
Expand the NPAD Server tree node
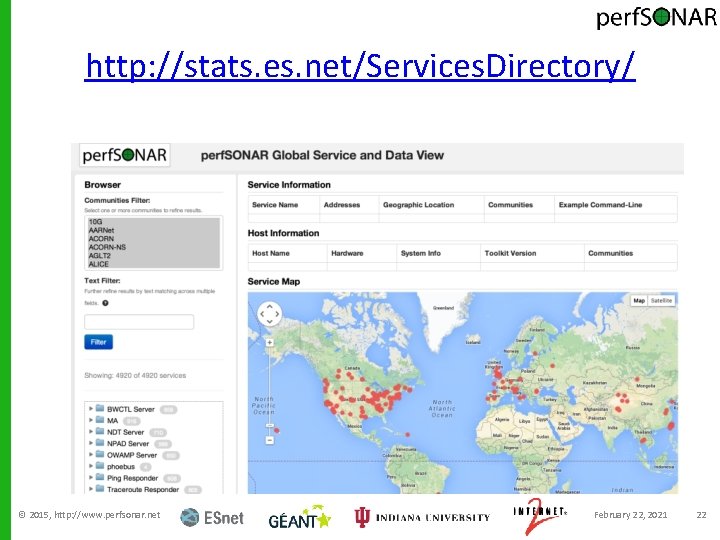pos(90,443)
